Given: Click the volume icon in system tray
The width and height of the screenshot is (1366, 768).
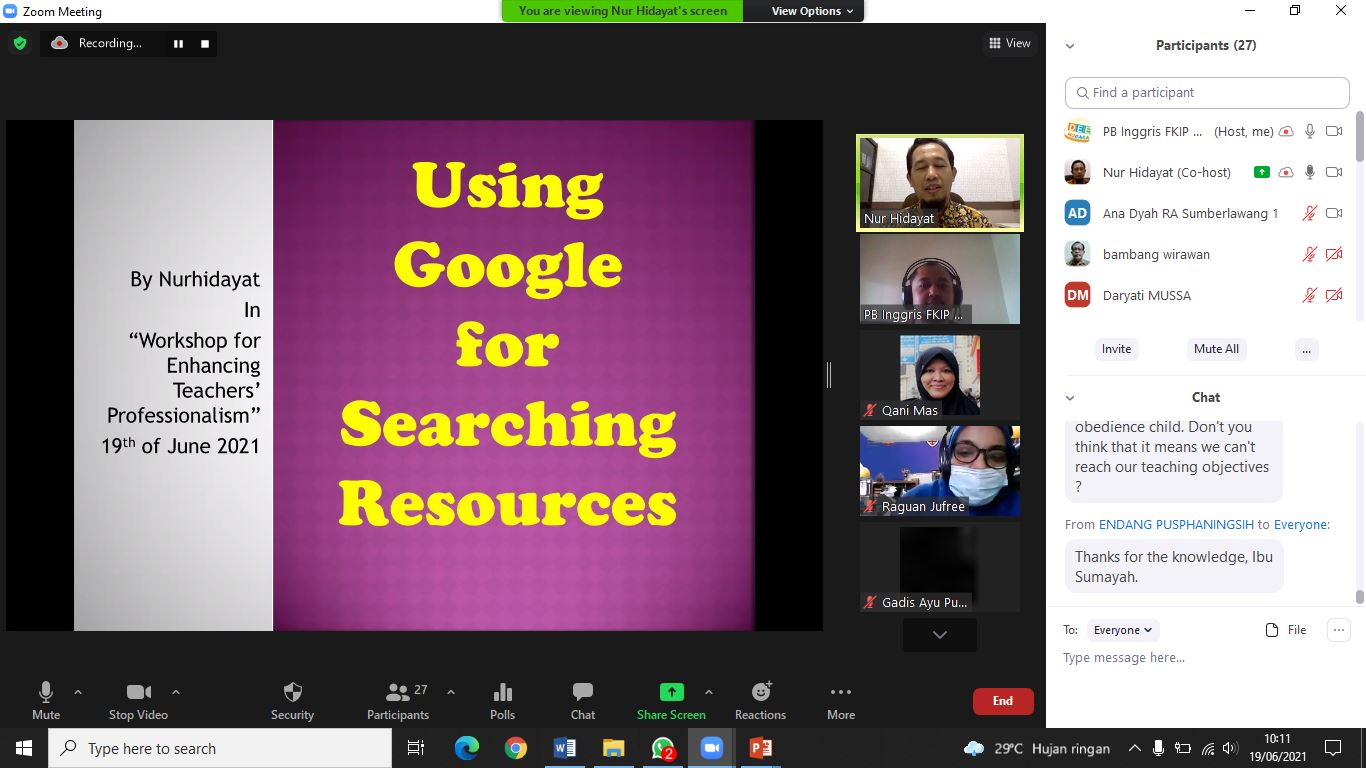Looking at the screenshot, I should click(x=1229, y=748).
